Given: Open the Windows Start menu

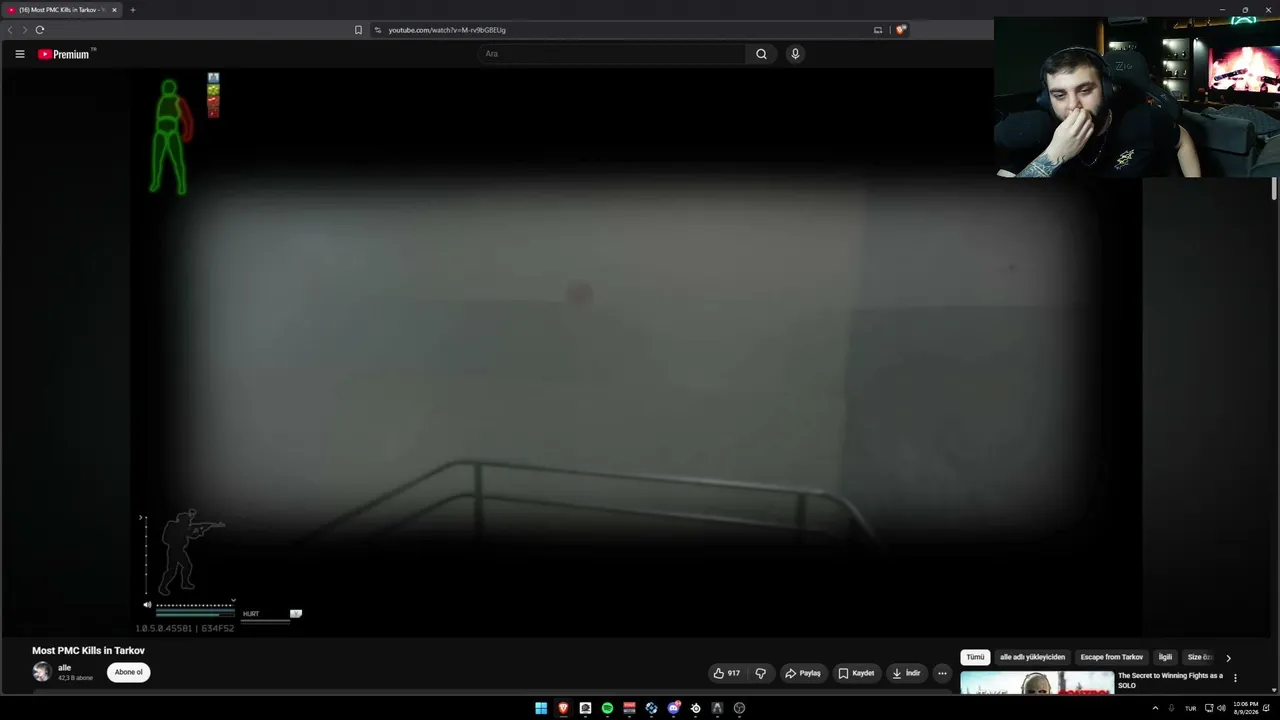Looking at the screenshot, I should pos(541,708).
